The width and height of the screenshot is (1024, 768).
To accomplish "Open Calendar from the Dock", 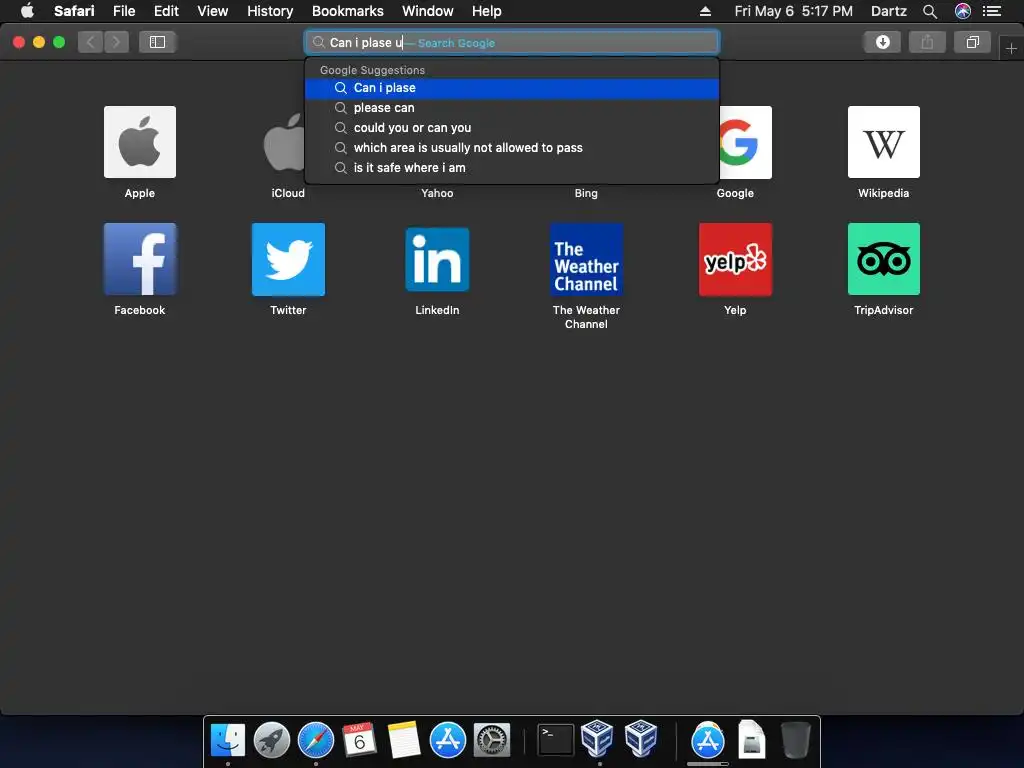I will [x=359, y=740].
